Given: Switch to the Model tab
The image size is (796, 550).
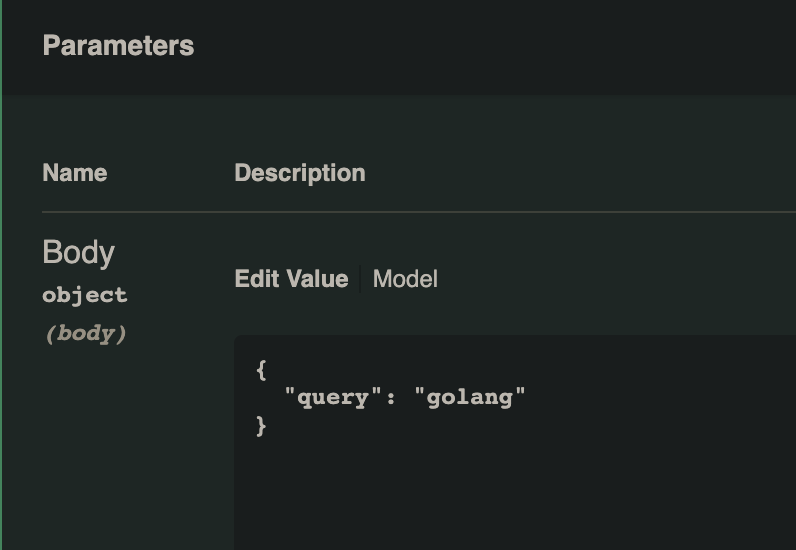Looking at the screenshot, I should click(x=405, y=279).
